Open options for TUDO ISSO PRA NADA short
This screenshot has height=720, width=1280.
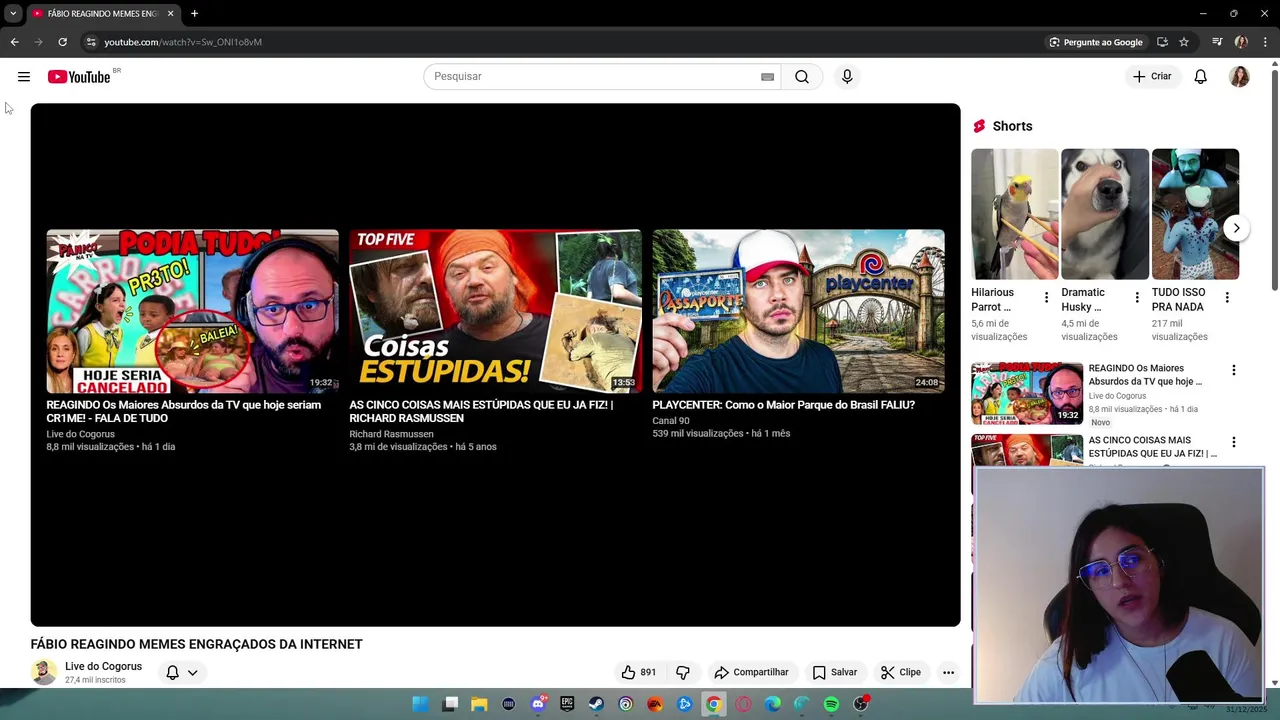coord(1227,298)
